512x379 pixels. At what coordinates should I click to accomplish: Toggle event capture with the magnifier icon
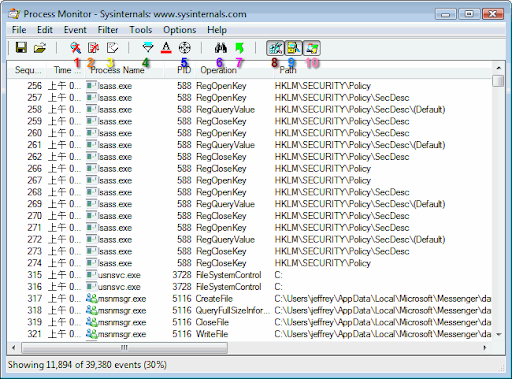[76, 48]
